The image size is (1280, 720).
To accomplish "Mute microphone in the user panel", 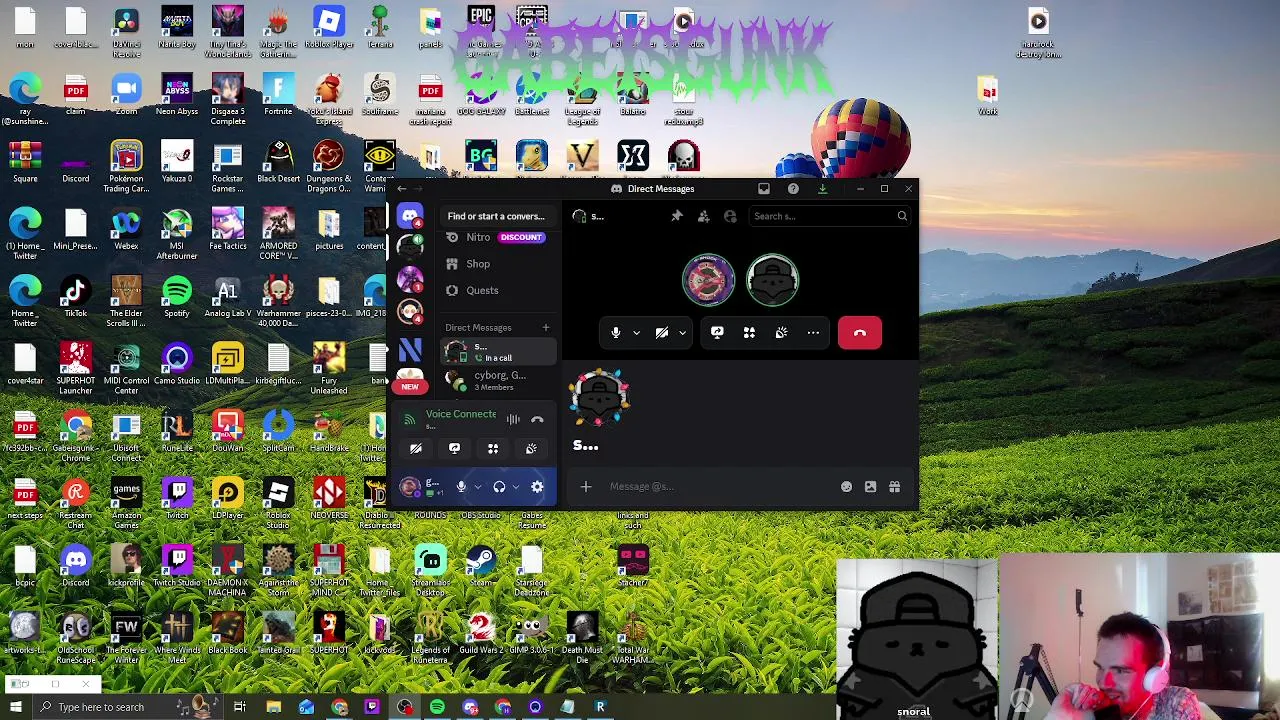I will click(x=461, y=487).
